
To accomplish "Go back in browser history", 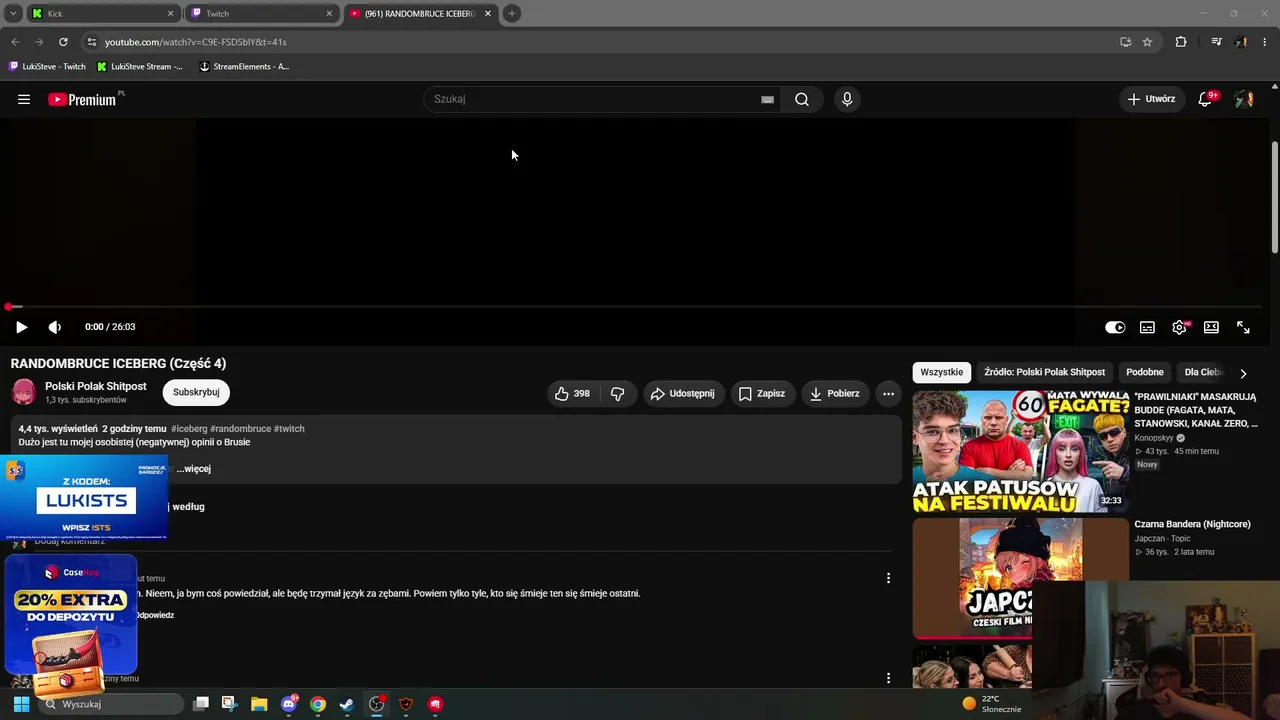I will click(15, 42).
